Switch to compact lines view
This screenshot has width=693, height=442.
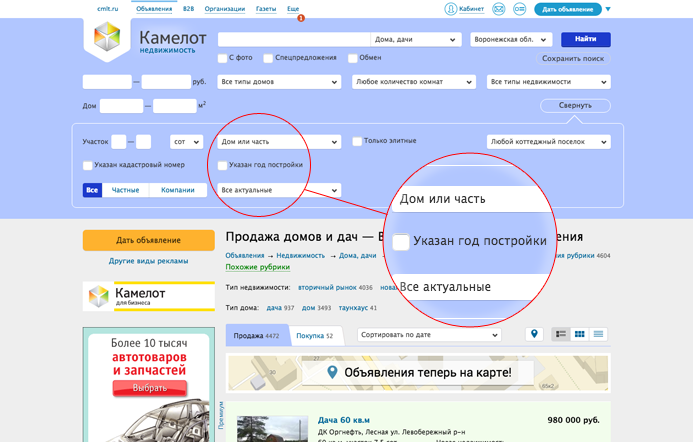pyautogui.click(x=598, y=334)
